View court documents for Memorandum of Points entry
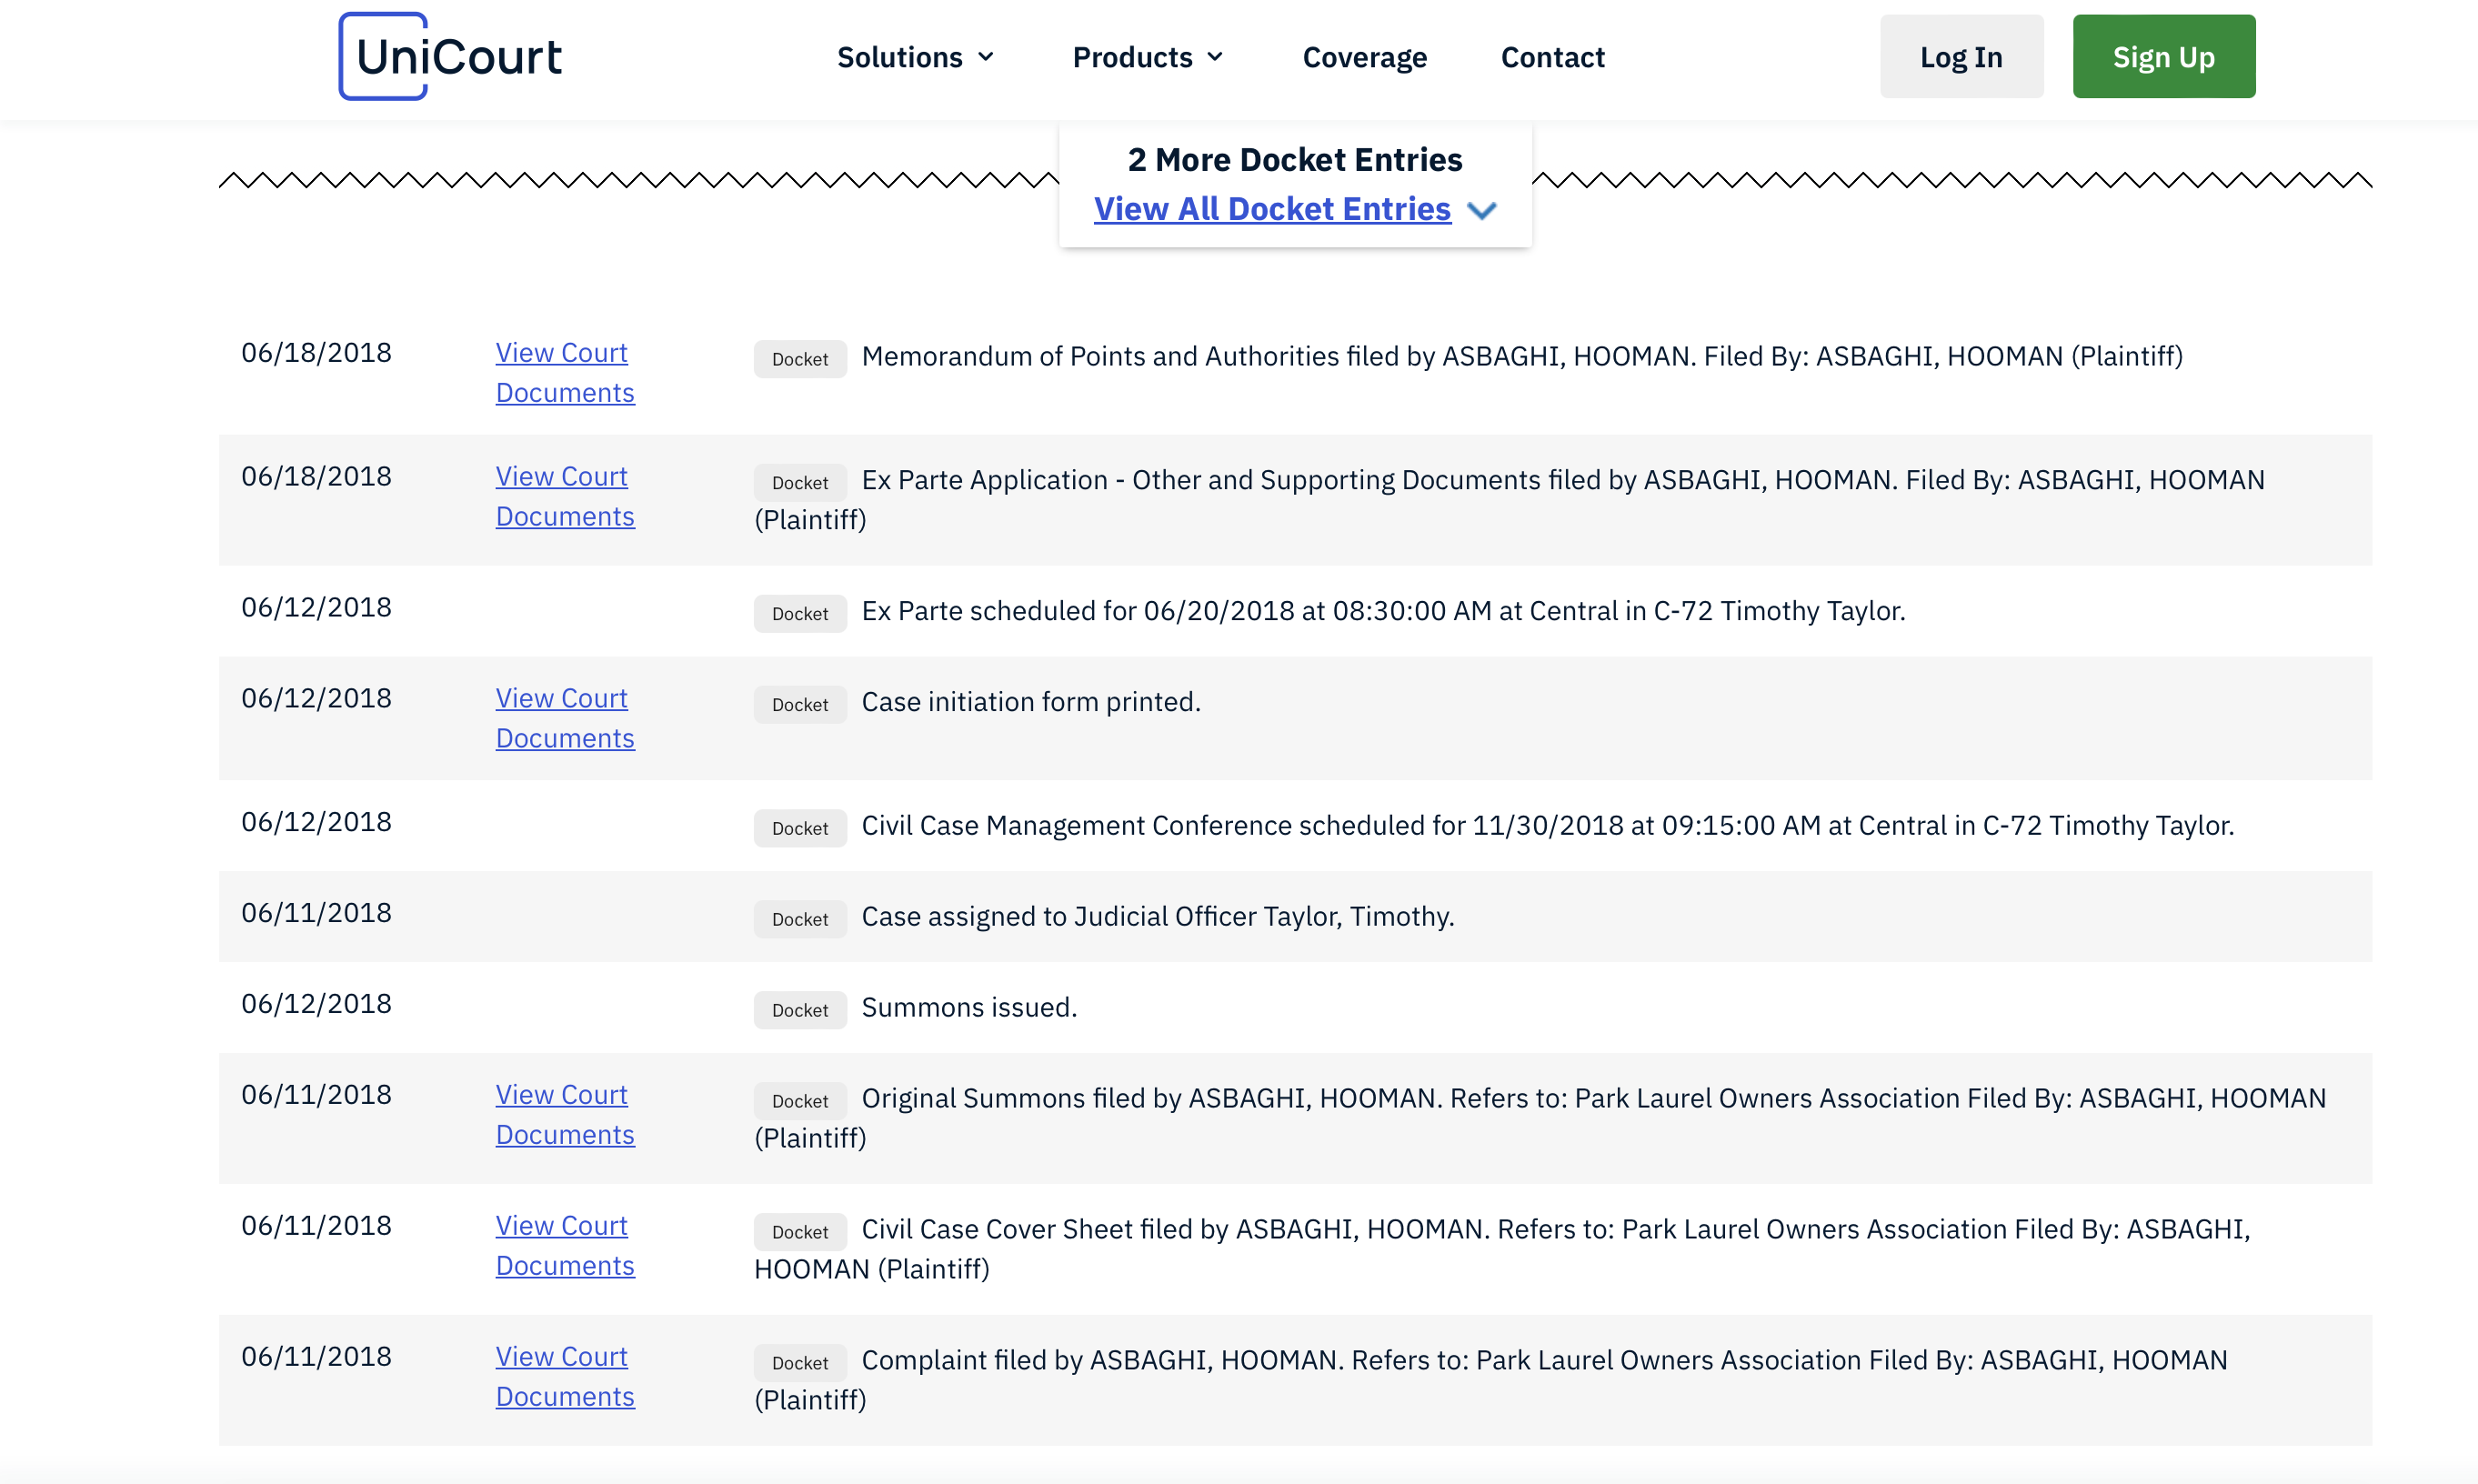This screenshot has height=1484, width=2478. [565, 373]
